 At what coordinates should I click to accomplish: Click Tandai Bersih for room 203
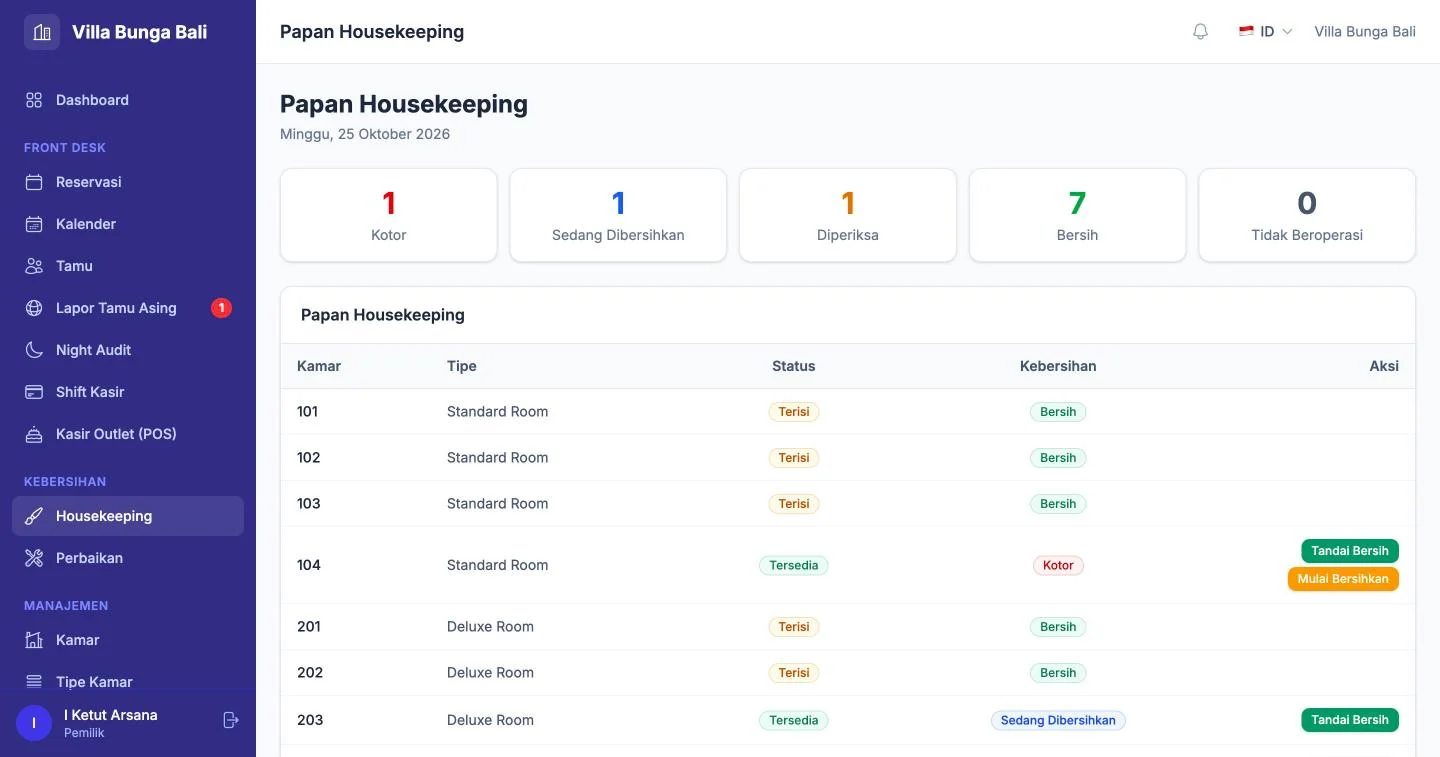tap(1349, 720)
